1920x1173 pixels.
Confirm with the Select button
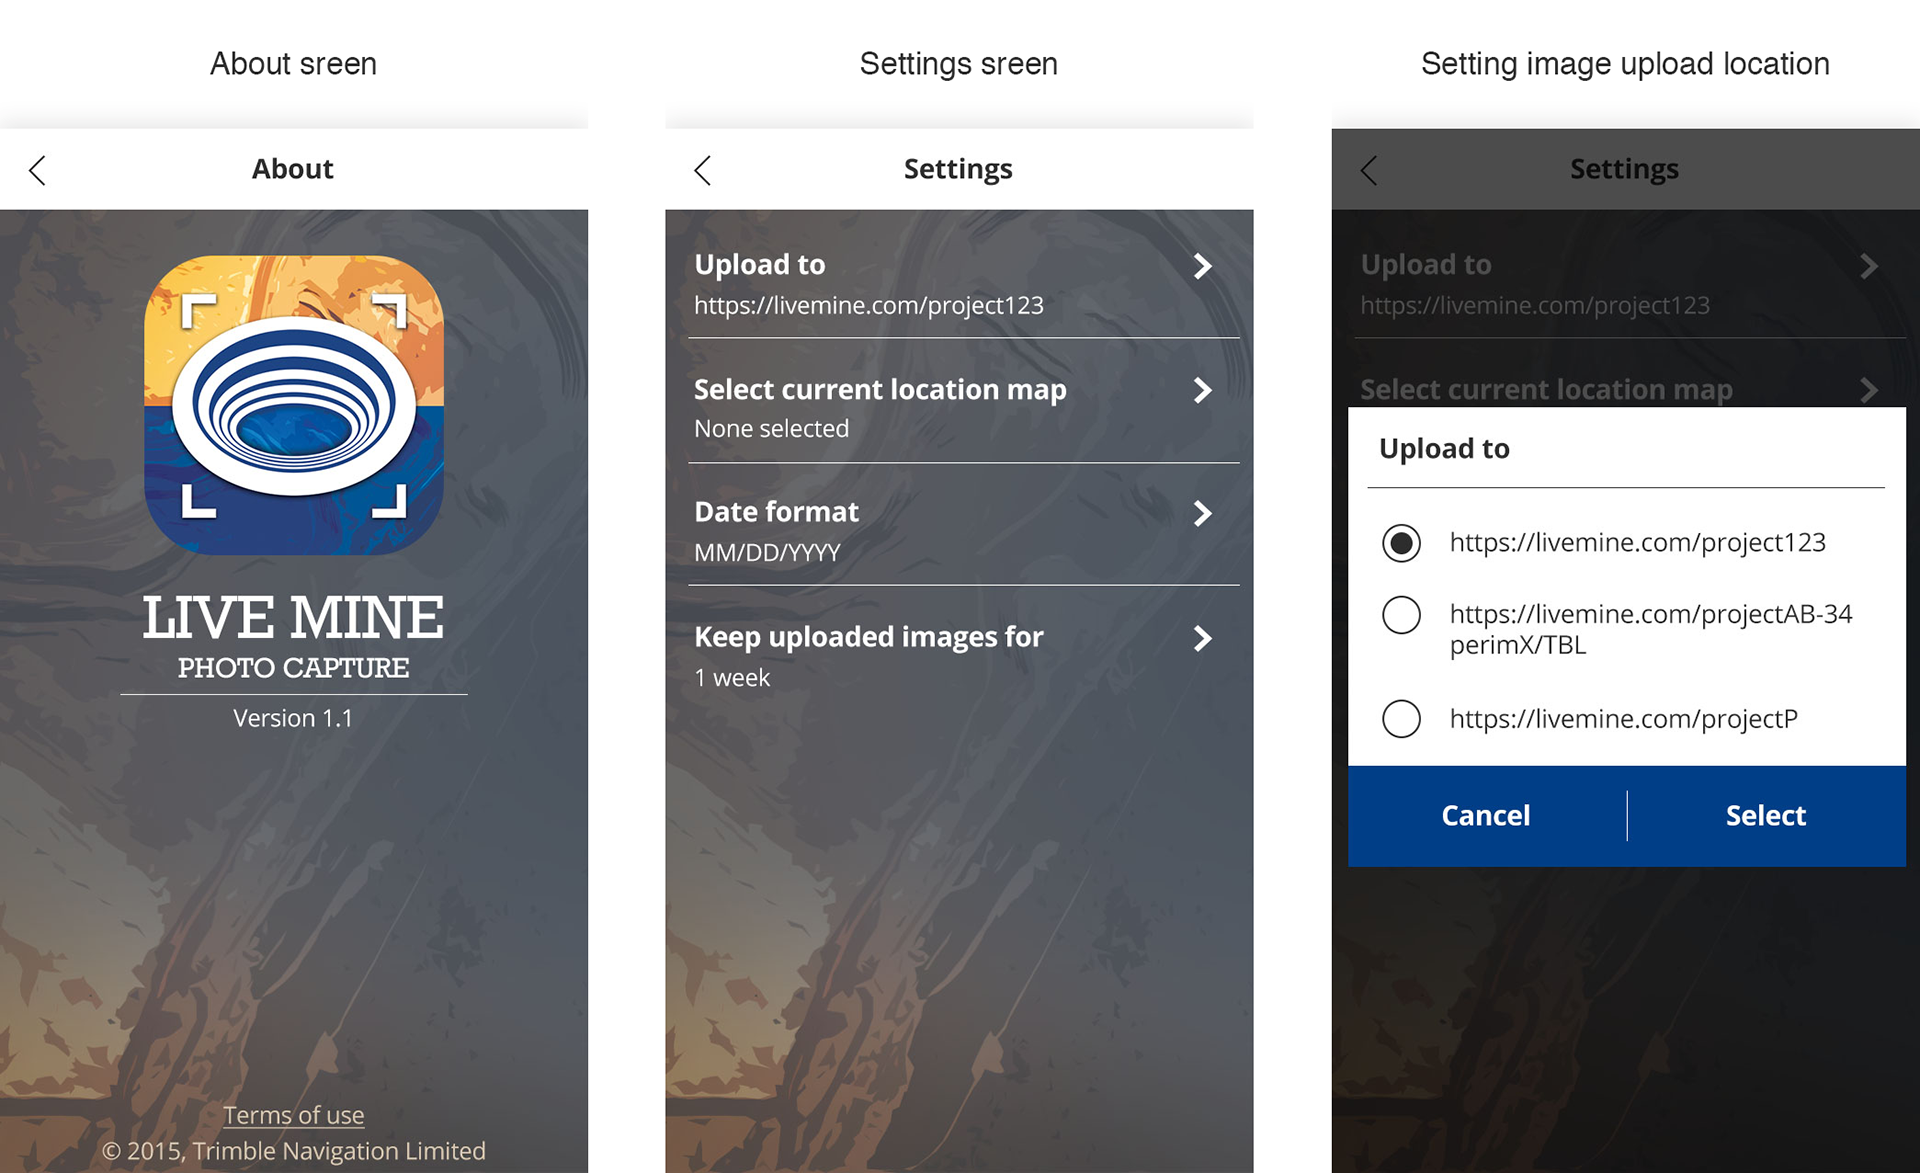coord(1766,816)
